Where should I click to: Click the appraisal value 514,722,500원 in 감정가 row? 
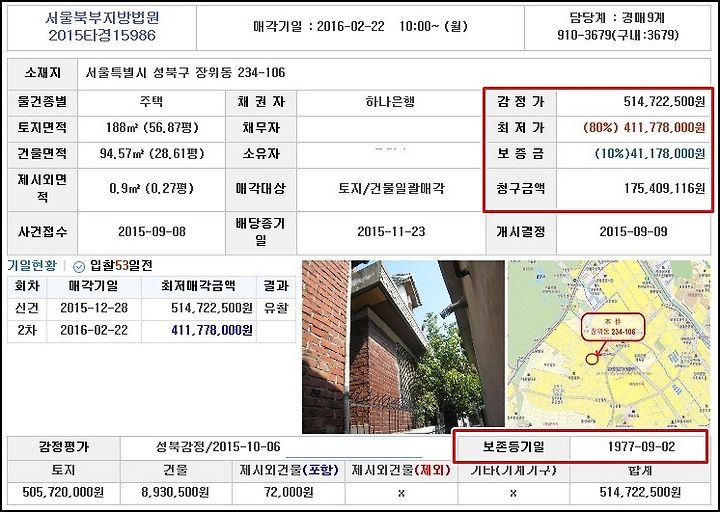point(664,101)
